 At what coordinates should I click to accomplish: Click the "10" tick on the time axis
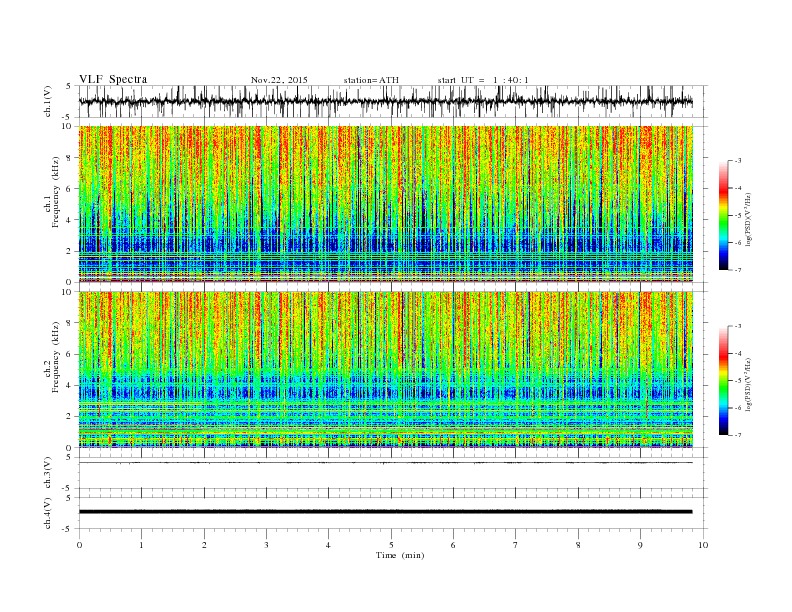(x=703, y=545)
